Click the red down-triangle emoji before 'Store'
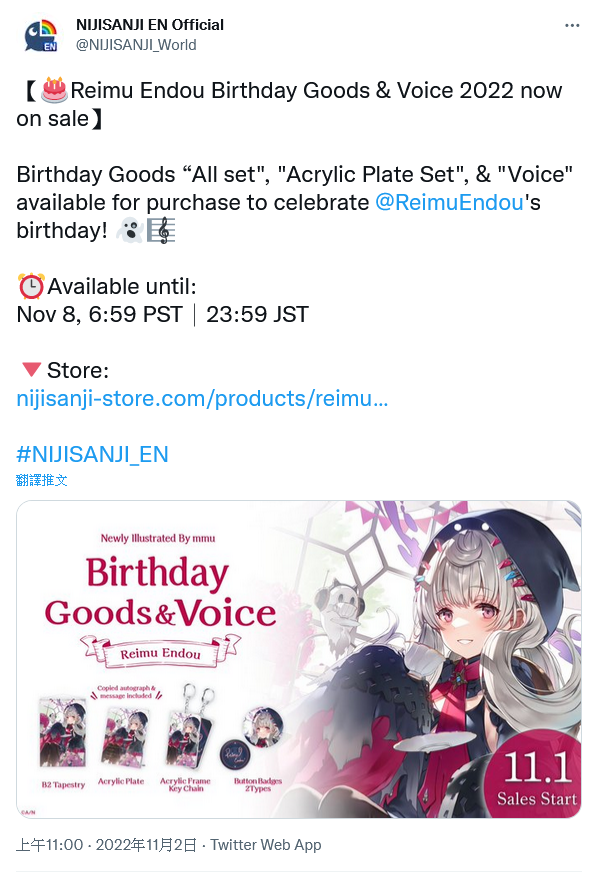The image size is (598, 872). [x=31, y=369]
